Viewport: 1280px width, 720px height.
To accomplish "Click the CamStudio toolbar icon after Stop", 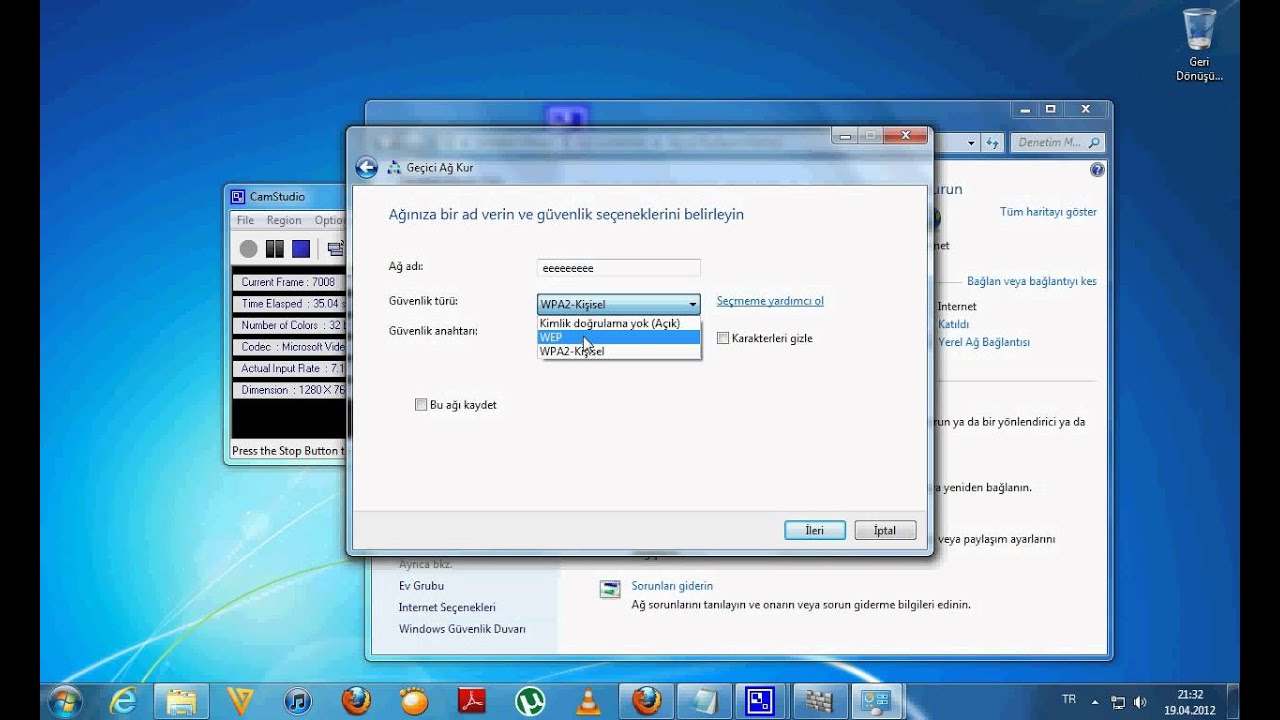I will (x=336, y=249).
